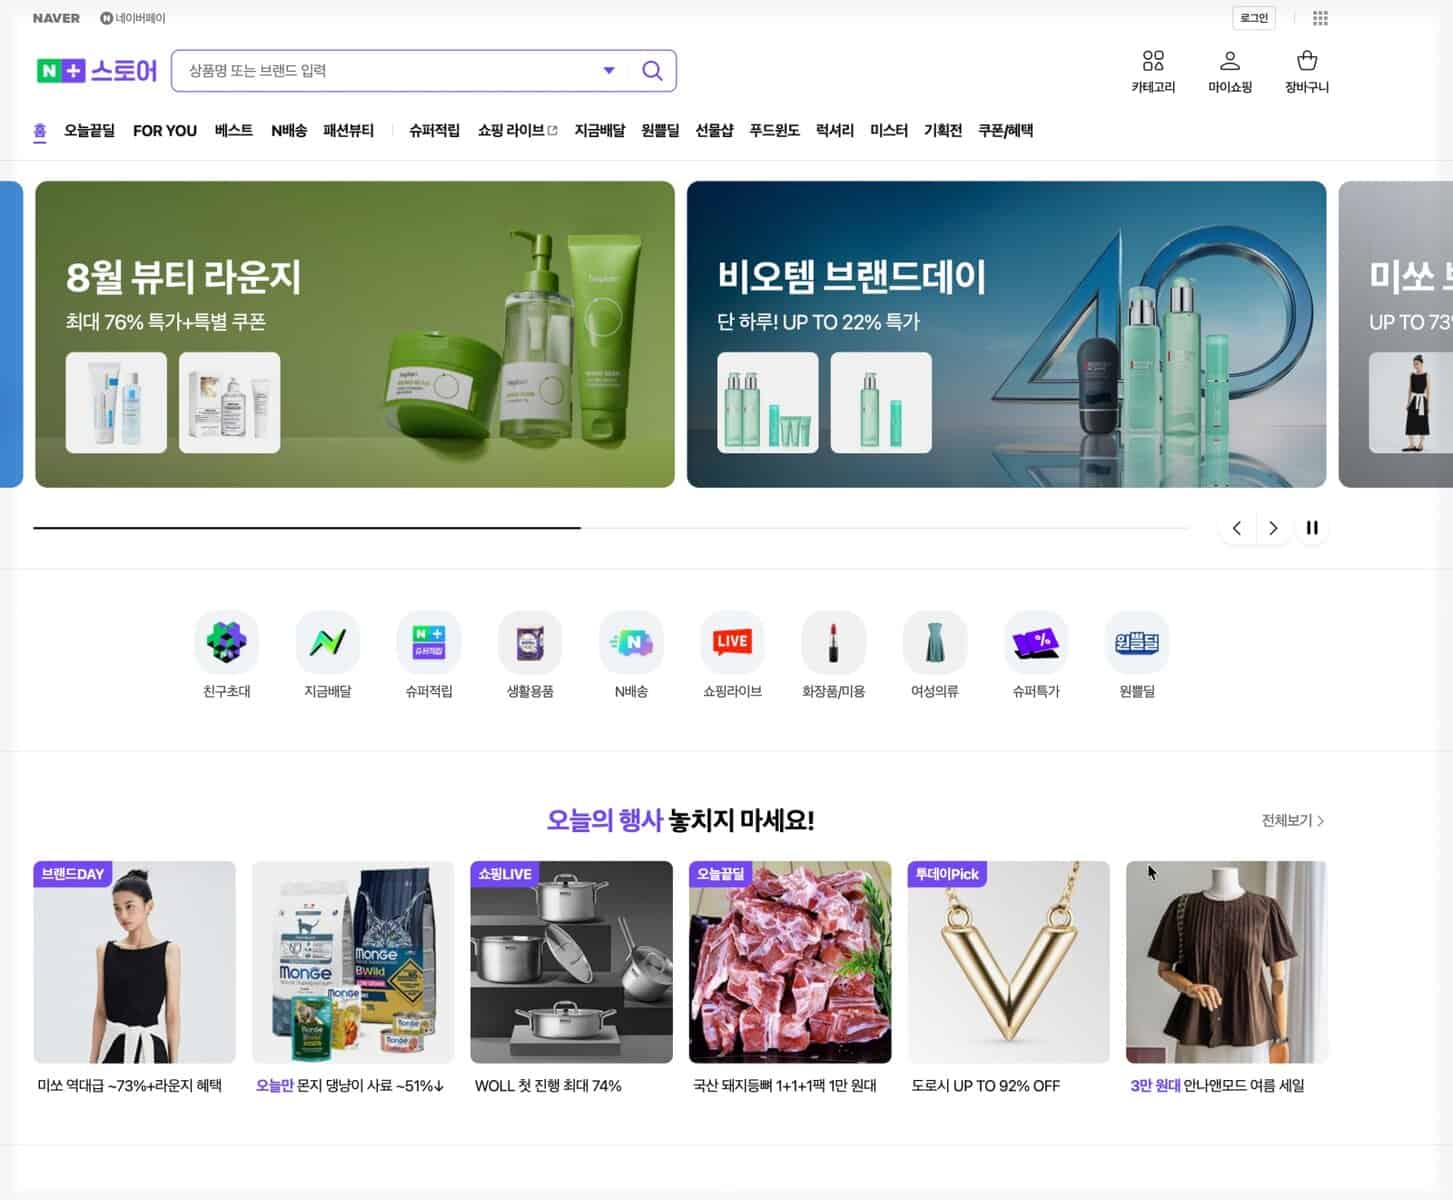
Task: Select the FOR YOU tab
Action: pyautogui.click(x=165, y=131)
